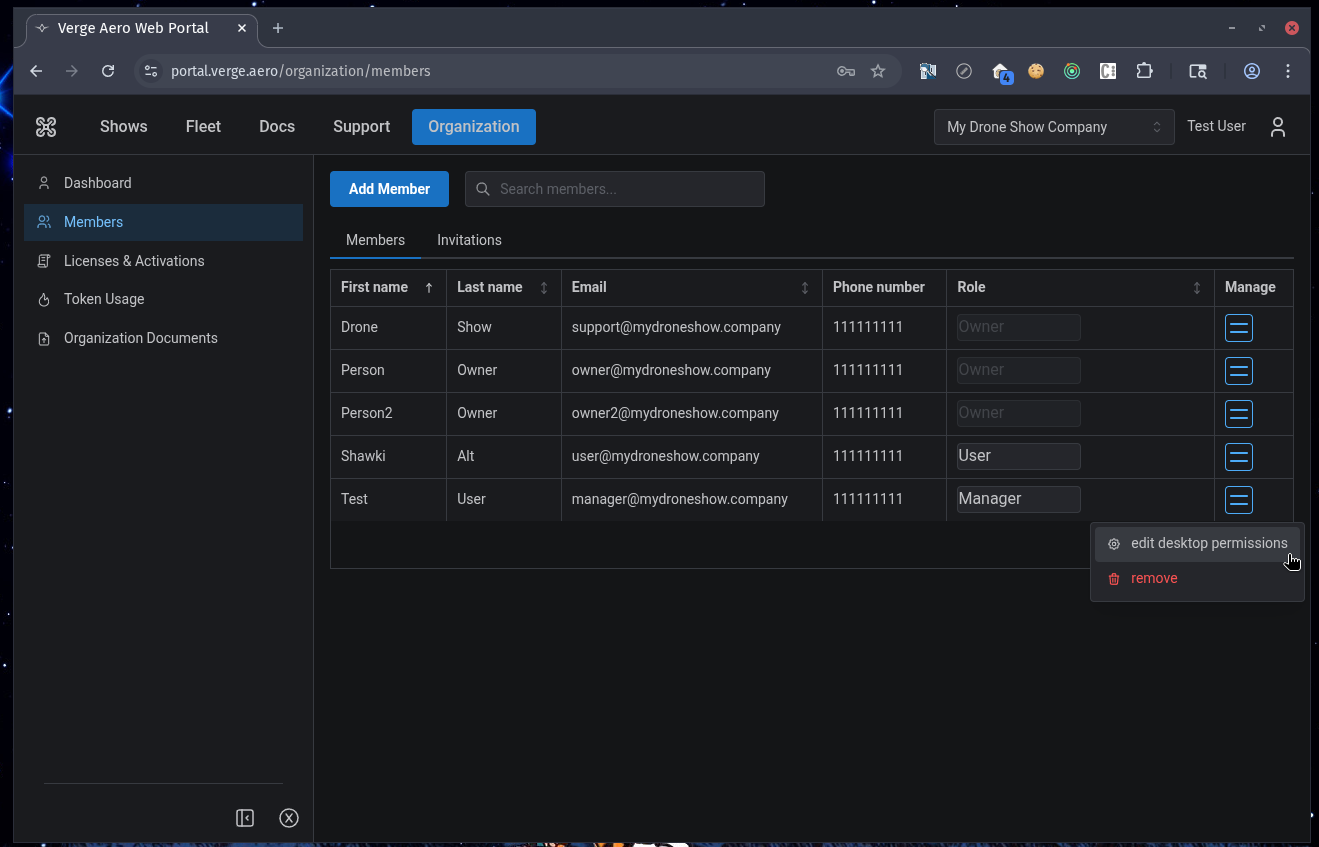
Task: Open browser extensions puzzle icon
Action: point(1144,71)
